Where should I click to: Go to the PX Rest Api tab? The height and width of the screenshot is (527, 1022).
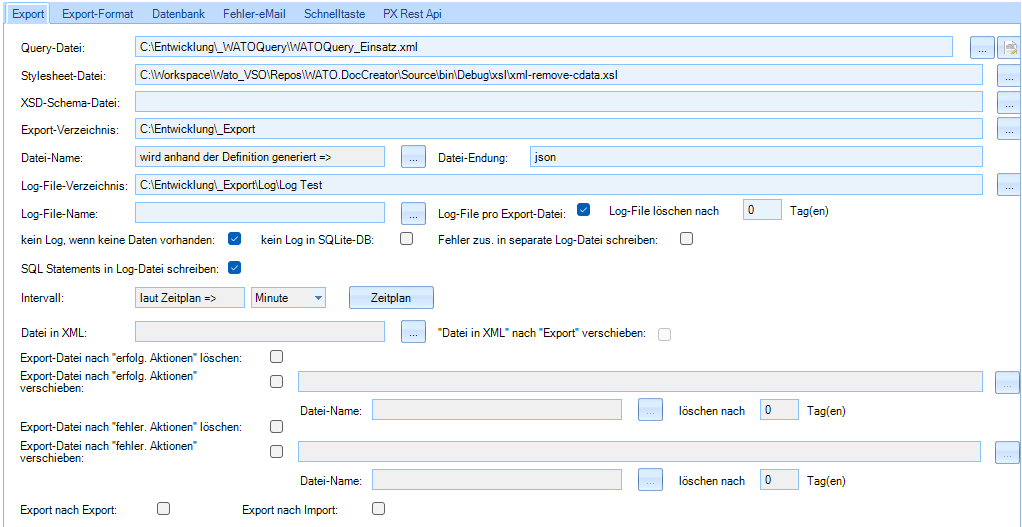click(x=412, y=14)
